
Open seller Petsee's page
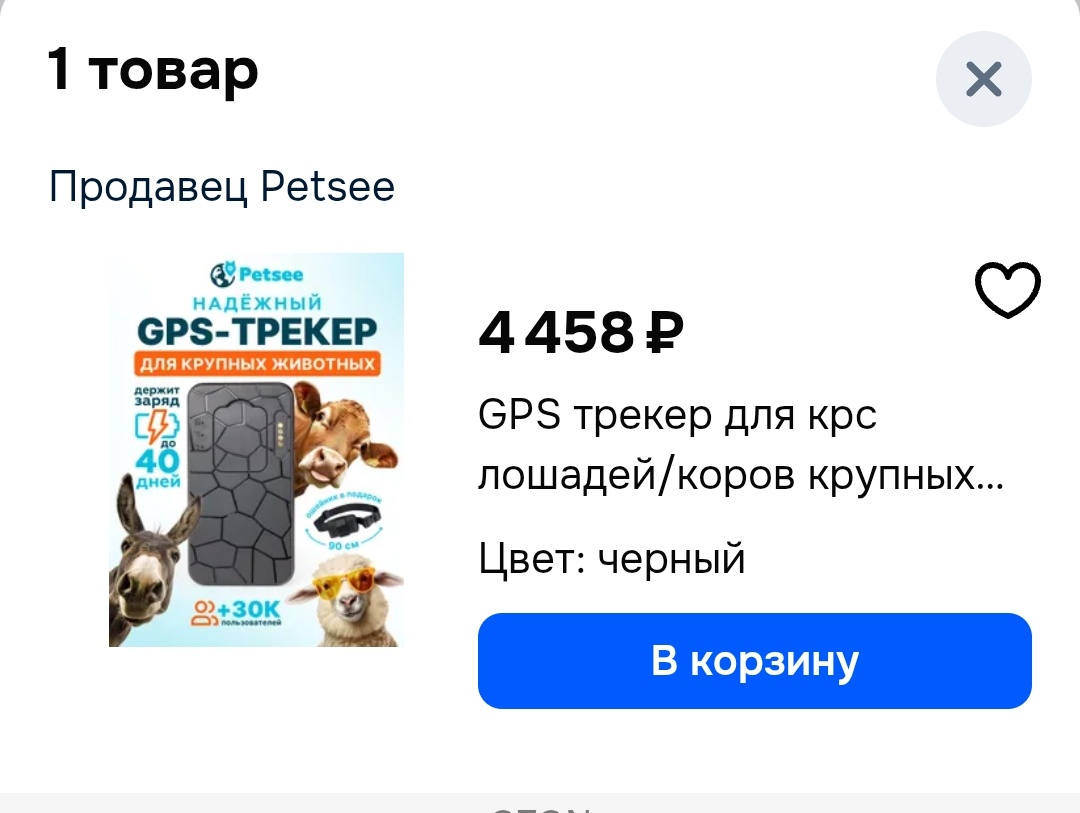pos(222,187)
